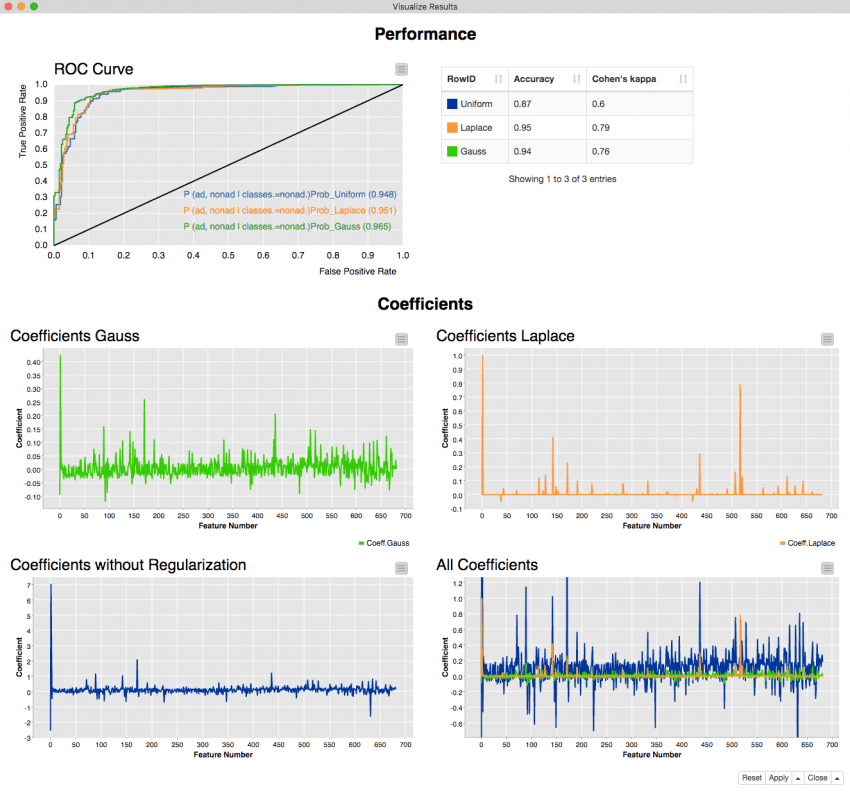
Task: Expand the Apply button dropdown arrow
Action: (x=797, y=777)
